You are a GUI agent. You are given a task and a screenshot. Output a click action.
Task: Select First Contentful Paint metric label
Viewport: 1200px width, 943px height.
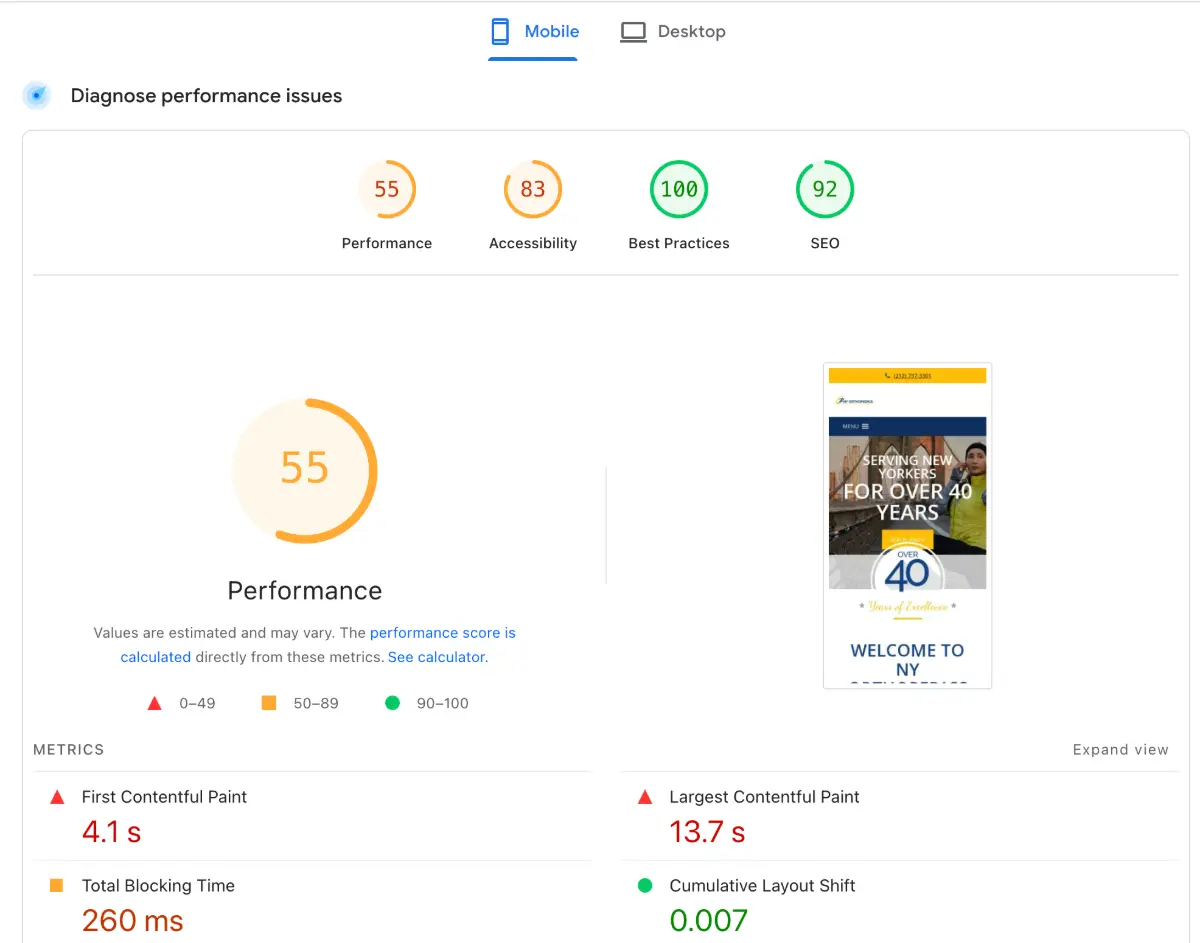pos(164,797)
